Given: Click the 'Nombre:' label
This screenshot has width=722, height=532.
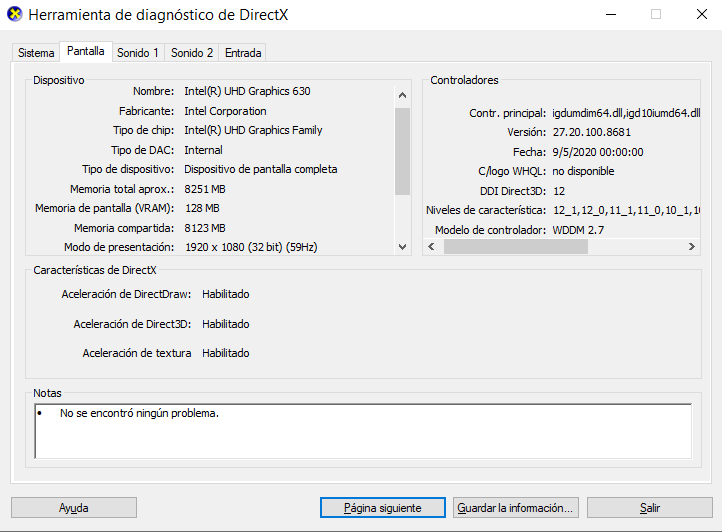Looking at the screenshot, I should click(x=153, y=91).
